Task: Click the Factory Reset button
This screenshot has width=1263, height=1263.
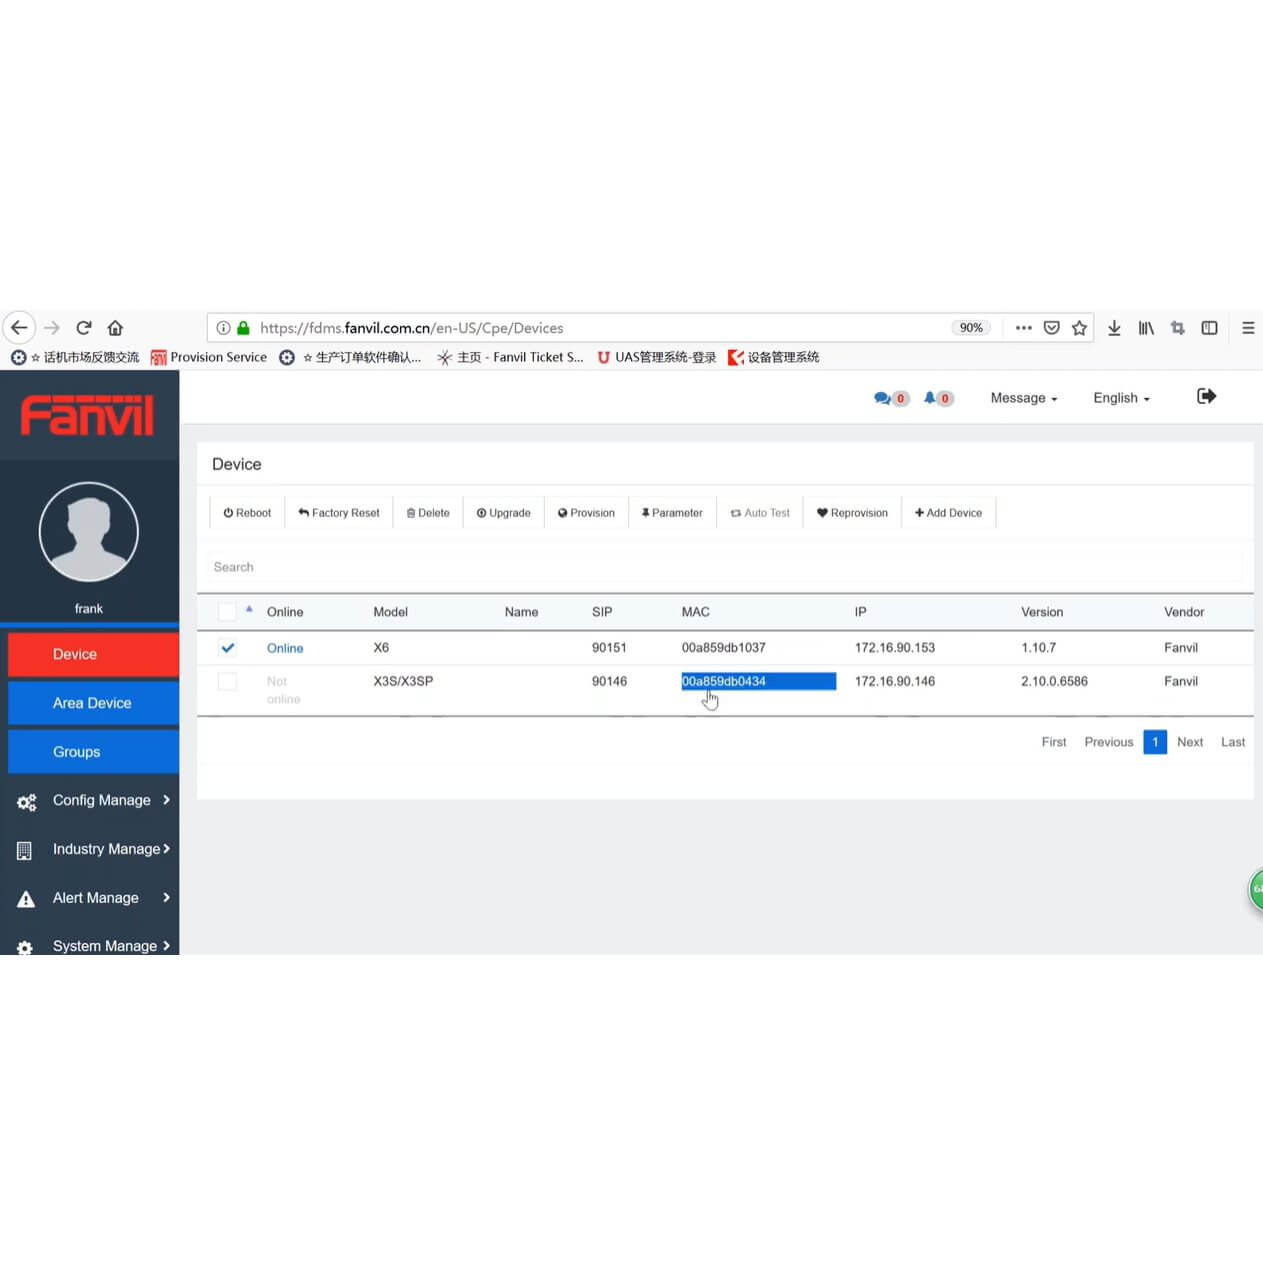Action: (339, 513)
